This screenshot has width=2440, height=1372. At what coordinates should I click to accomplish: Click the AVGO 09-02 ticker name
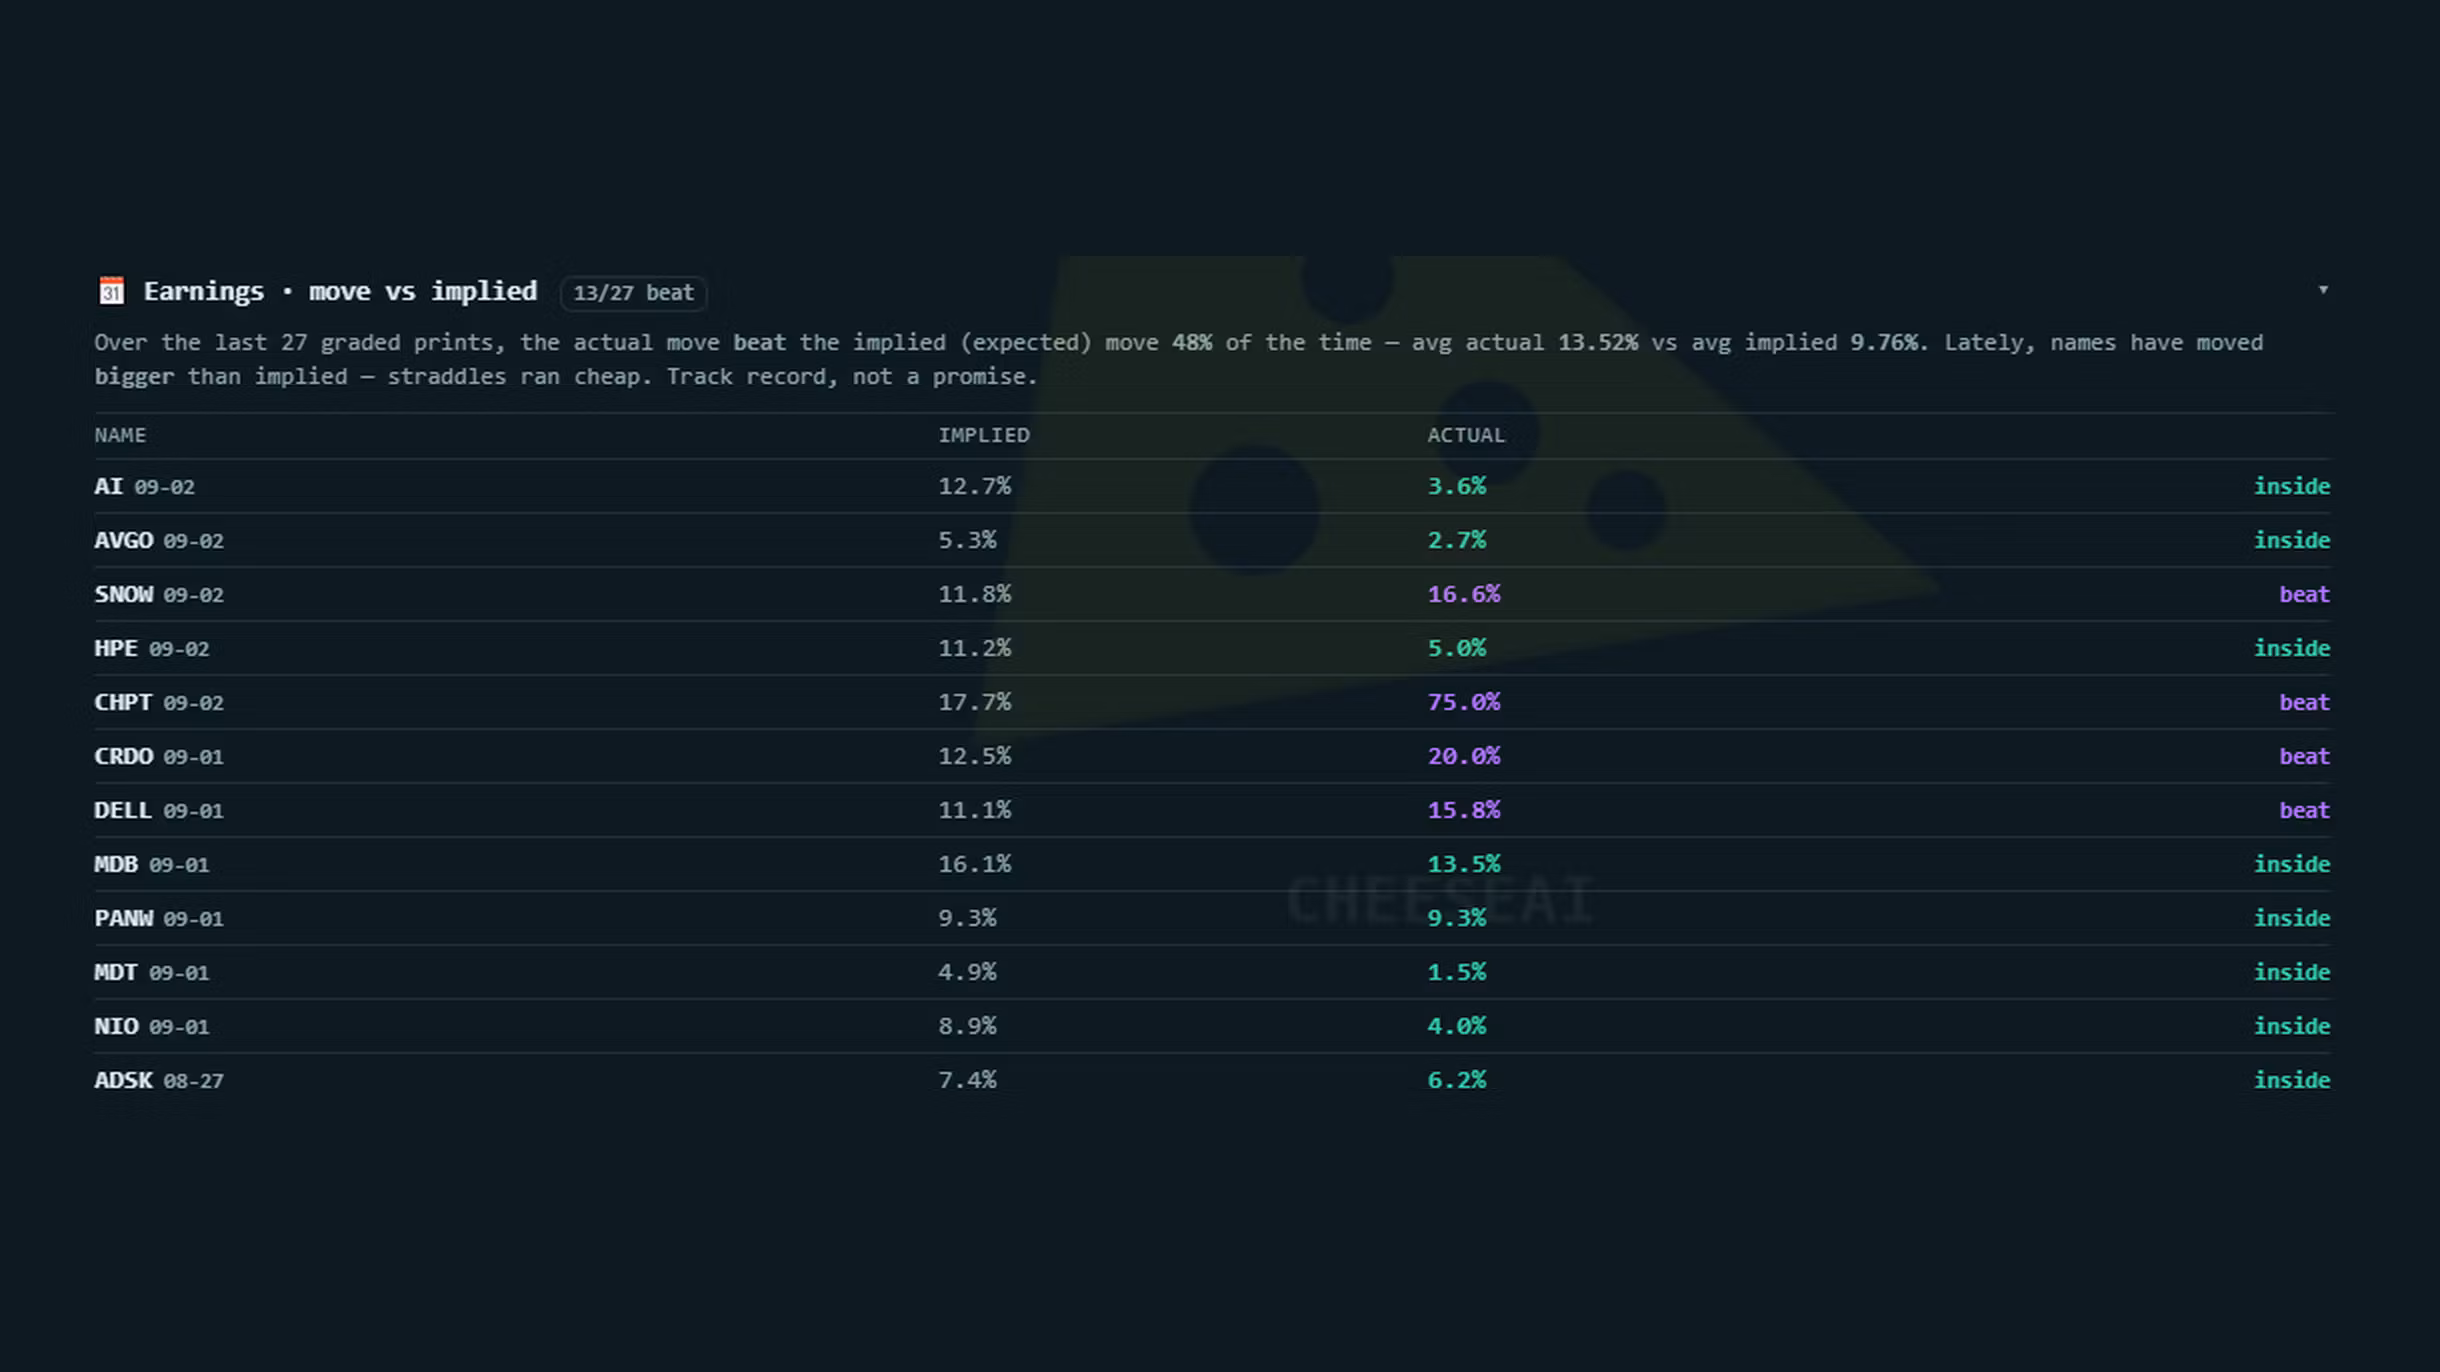159,541
